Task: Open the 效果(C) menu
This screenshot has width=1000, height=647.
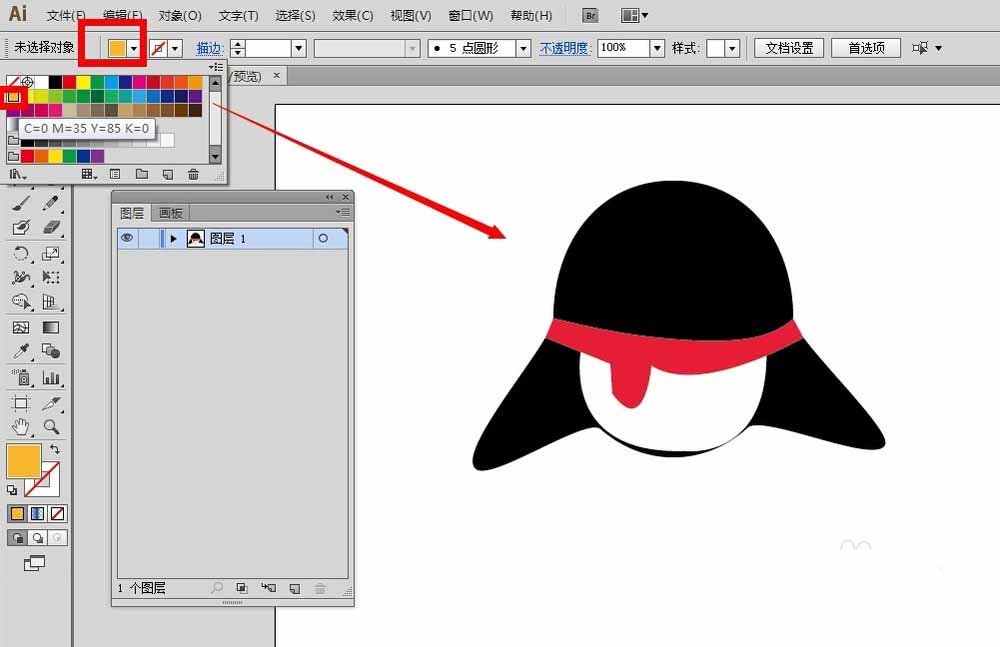Action: [353, 15]
